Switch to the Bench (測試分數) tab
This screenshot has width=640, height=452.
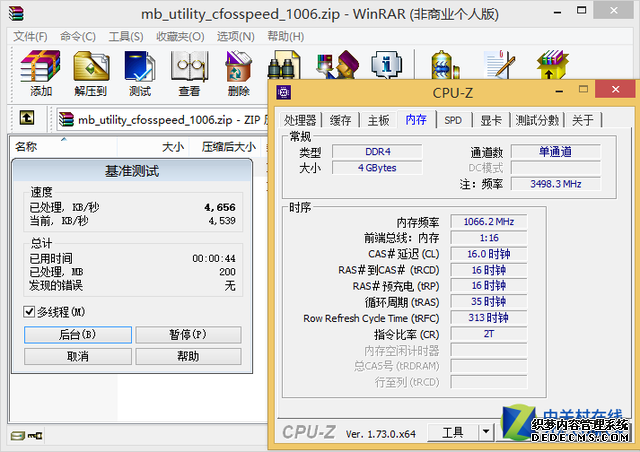point(537,120)
